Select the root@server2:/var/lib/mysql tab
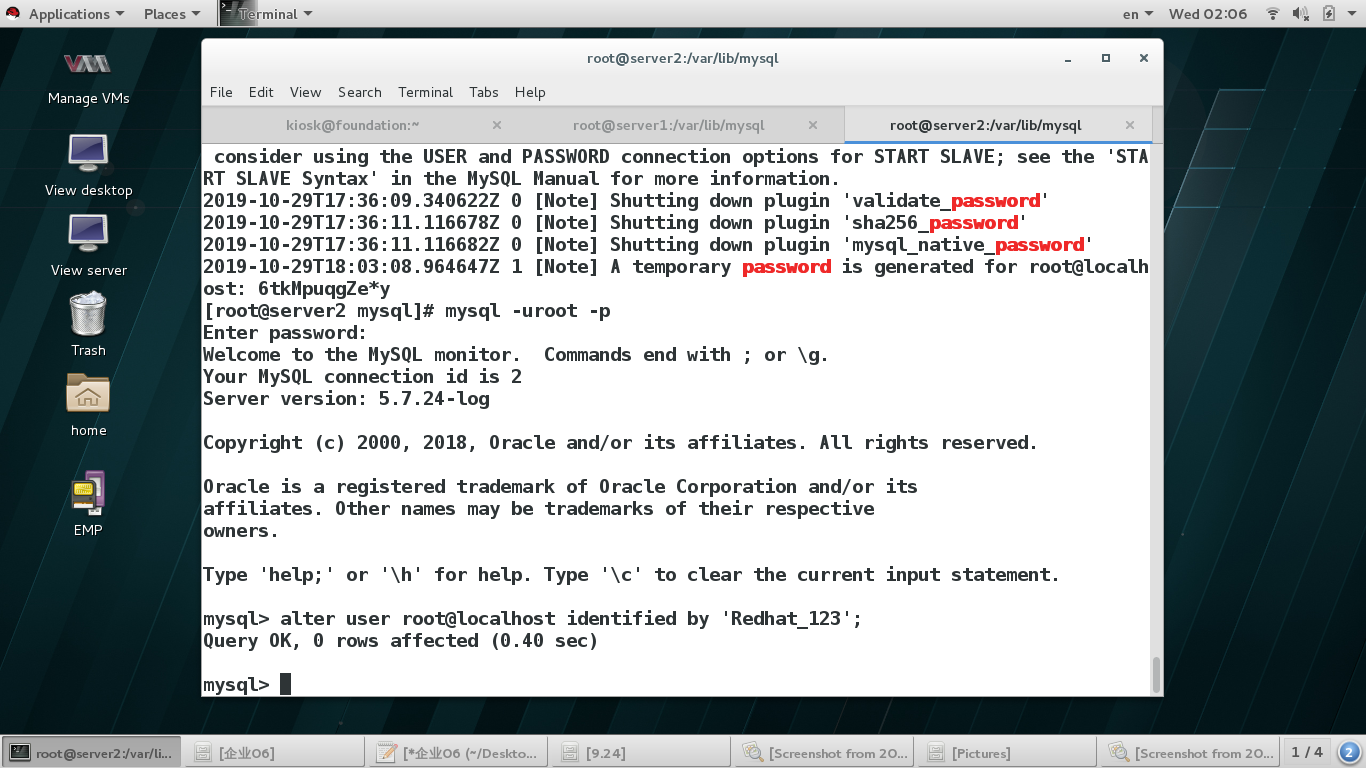The image size is (1366, 768). (x=986, y=125)
